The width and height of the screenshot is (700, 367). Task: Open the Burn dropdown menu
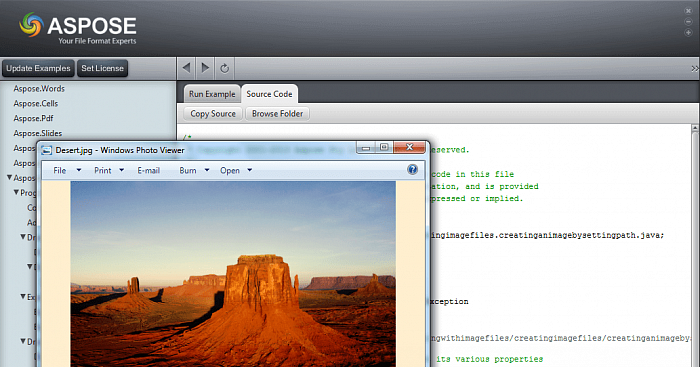click(194, 170)
